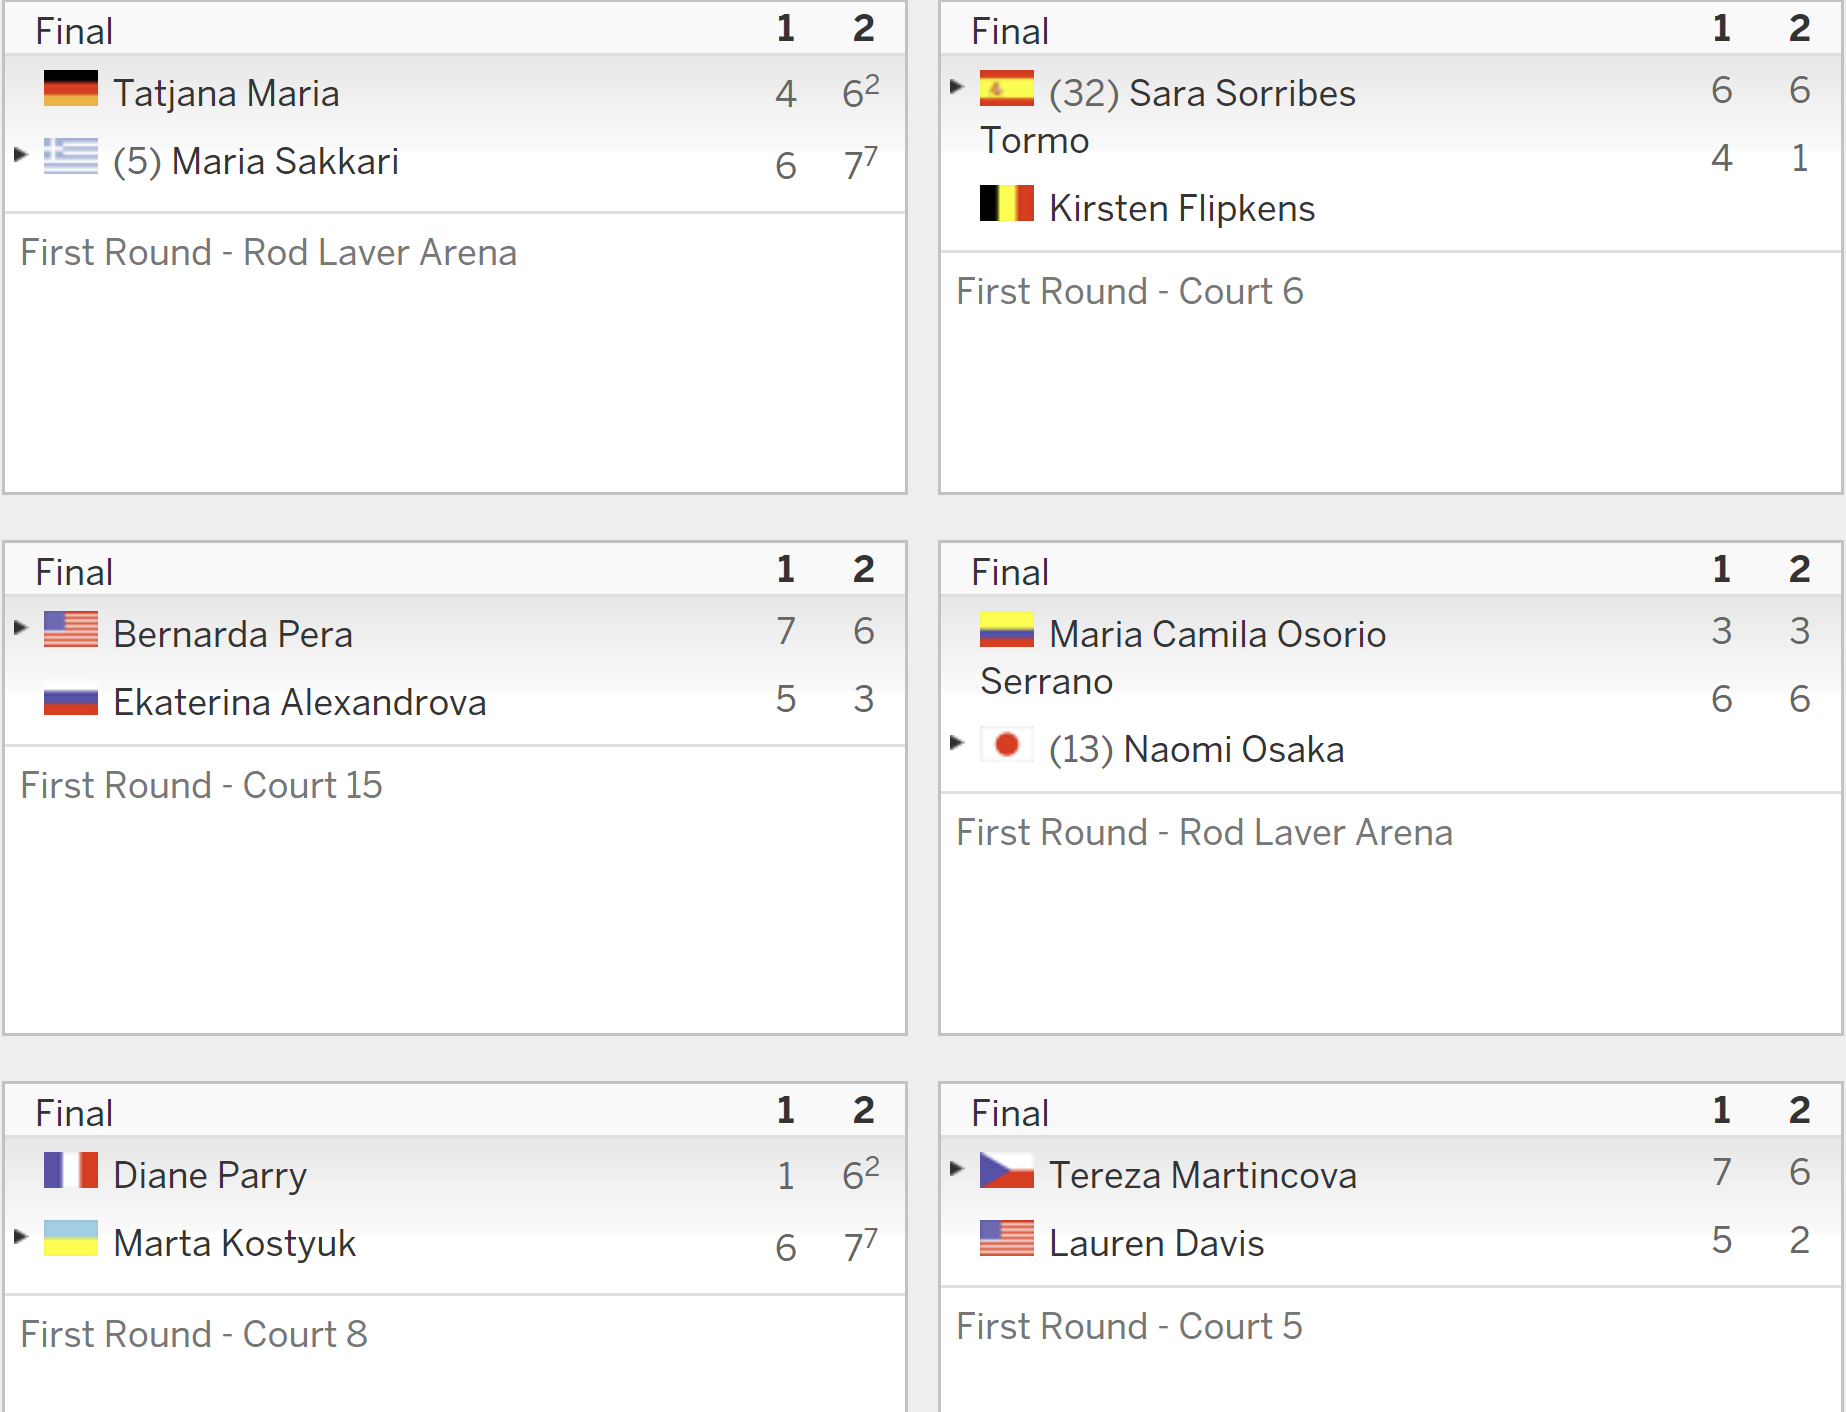Screen dimensions: 1846x1412
Task: Click the Spanish flag beside Sara Sorribes Tormo
Action: [1007, 88]
